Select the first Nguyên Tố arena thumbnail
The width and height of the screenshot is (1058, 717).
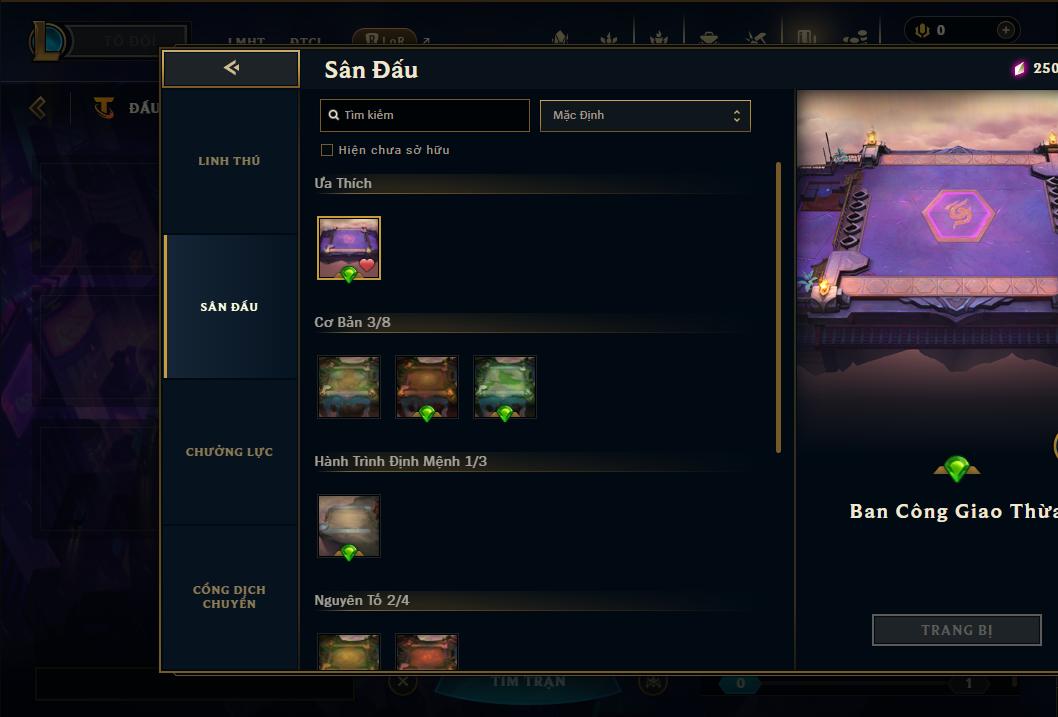349,652
